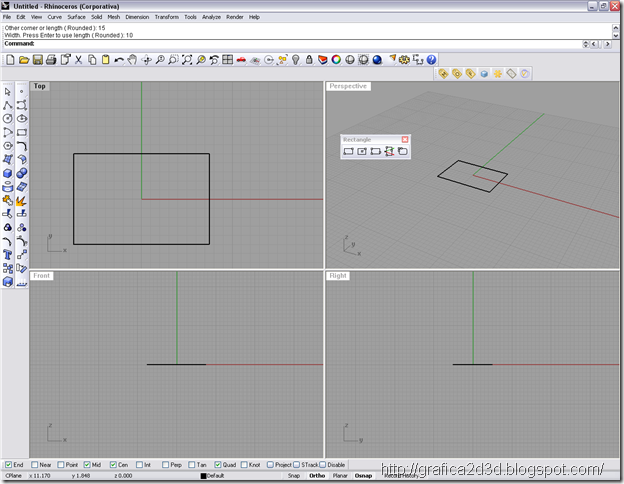624x484 pixels.
Task: Open the Transform menu
Action: coord(167,17)
